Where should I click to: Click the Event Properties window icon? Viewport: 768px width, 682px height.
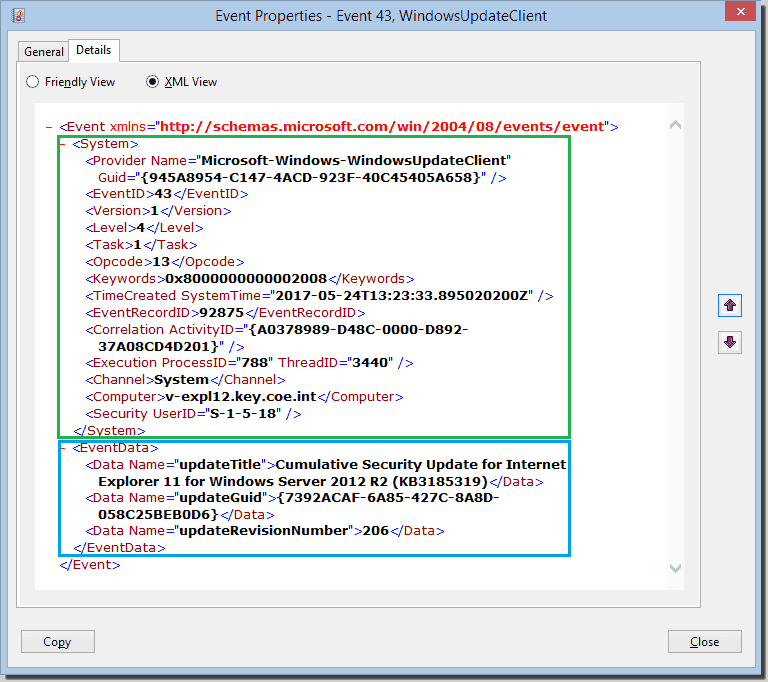(19, 16)
